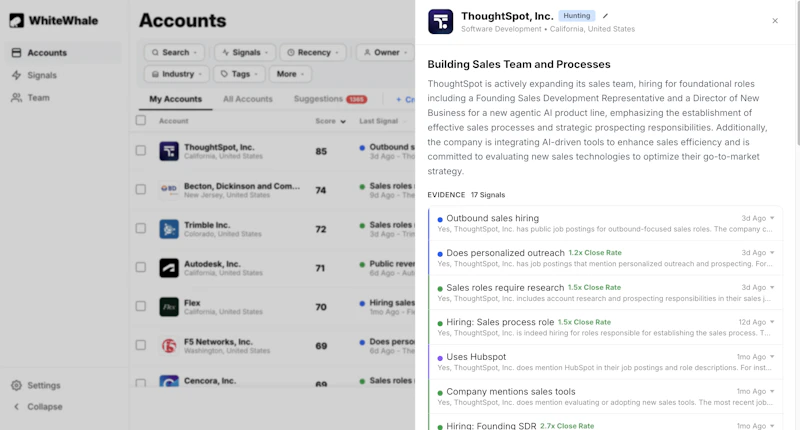The image size is (800, 430).
Task: Open the Sales roles require research signal
Action: coord(606,292)
